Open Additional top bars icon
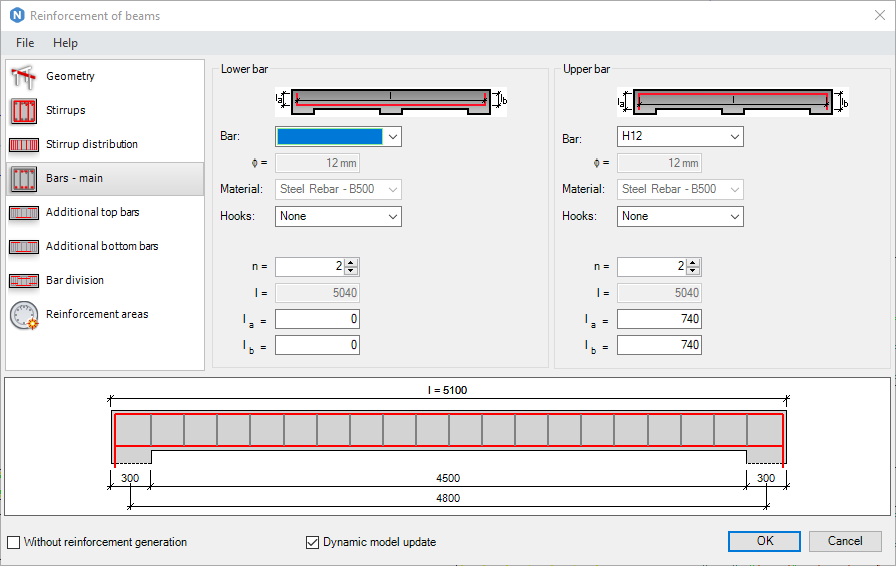Screen dimensions: 896x566 coord(24,213)
